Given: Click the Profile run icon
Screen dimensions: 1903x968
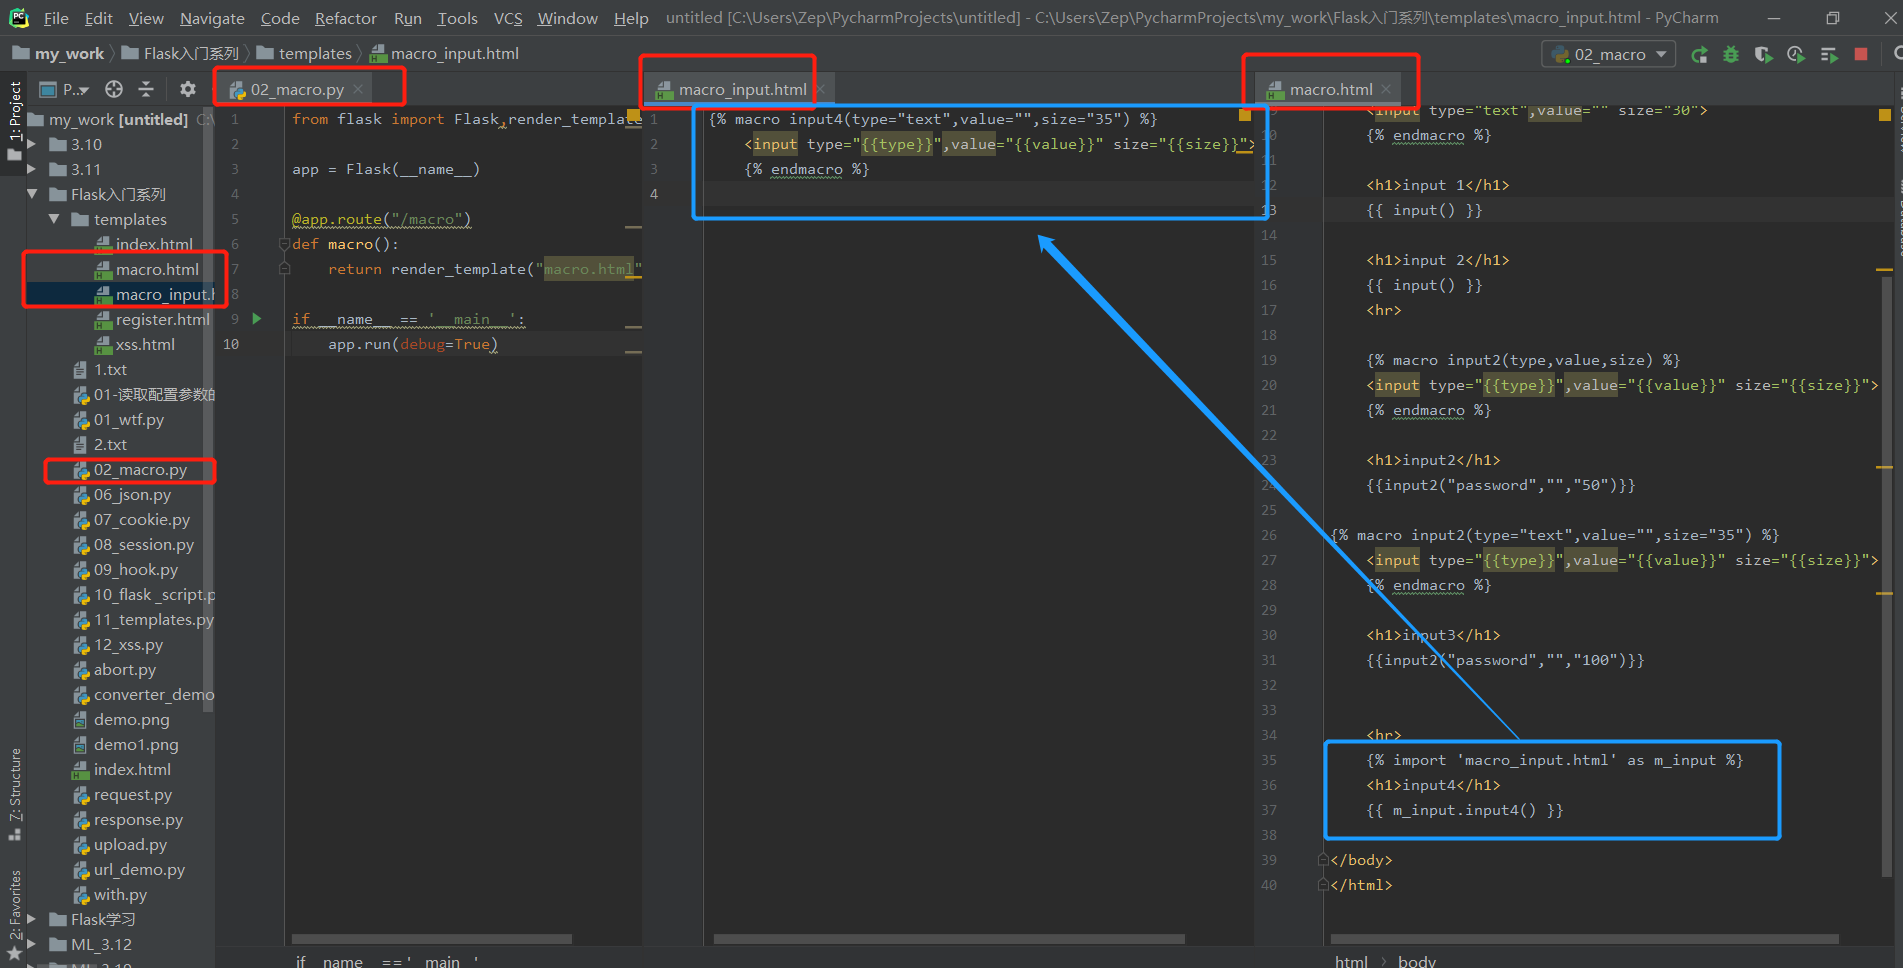Looking at the screenshot, I should point(1796,55).
